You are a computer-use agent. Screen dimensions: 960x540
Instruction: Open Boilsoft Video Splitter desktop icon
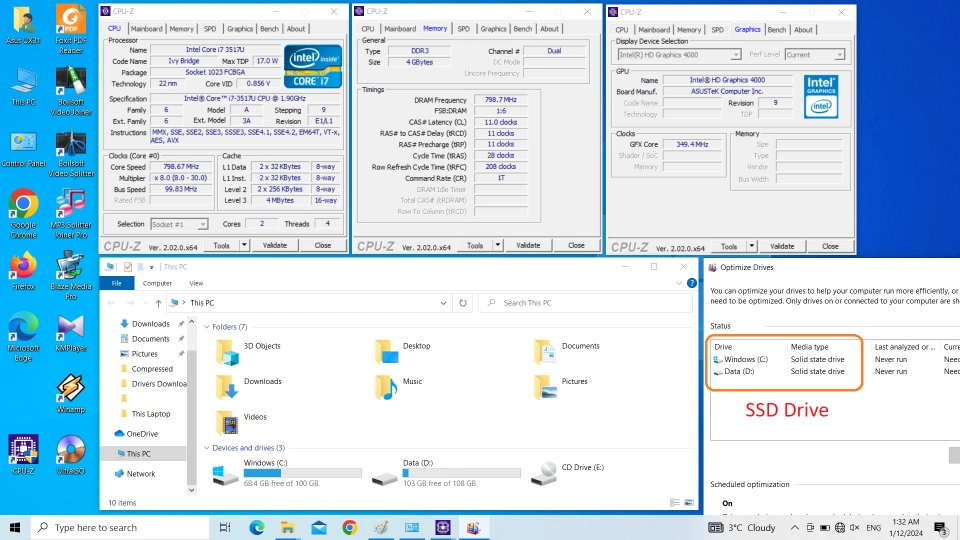tap(70, 153)
